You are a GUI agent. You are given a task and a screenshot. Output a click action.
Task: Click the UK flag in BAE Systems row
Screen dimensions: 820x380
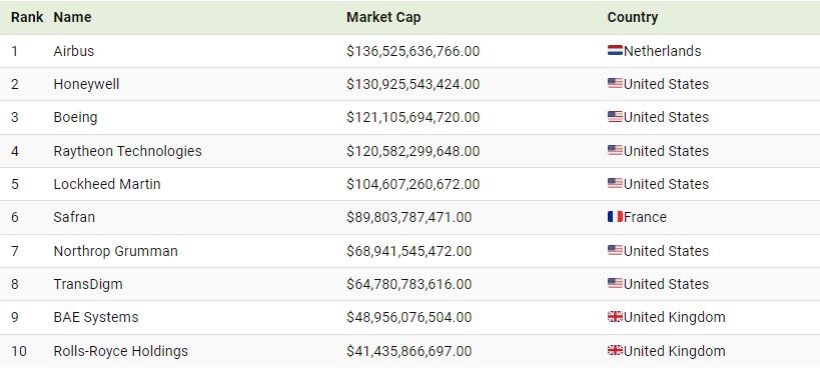pos(615,317)
